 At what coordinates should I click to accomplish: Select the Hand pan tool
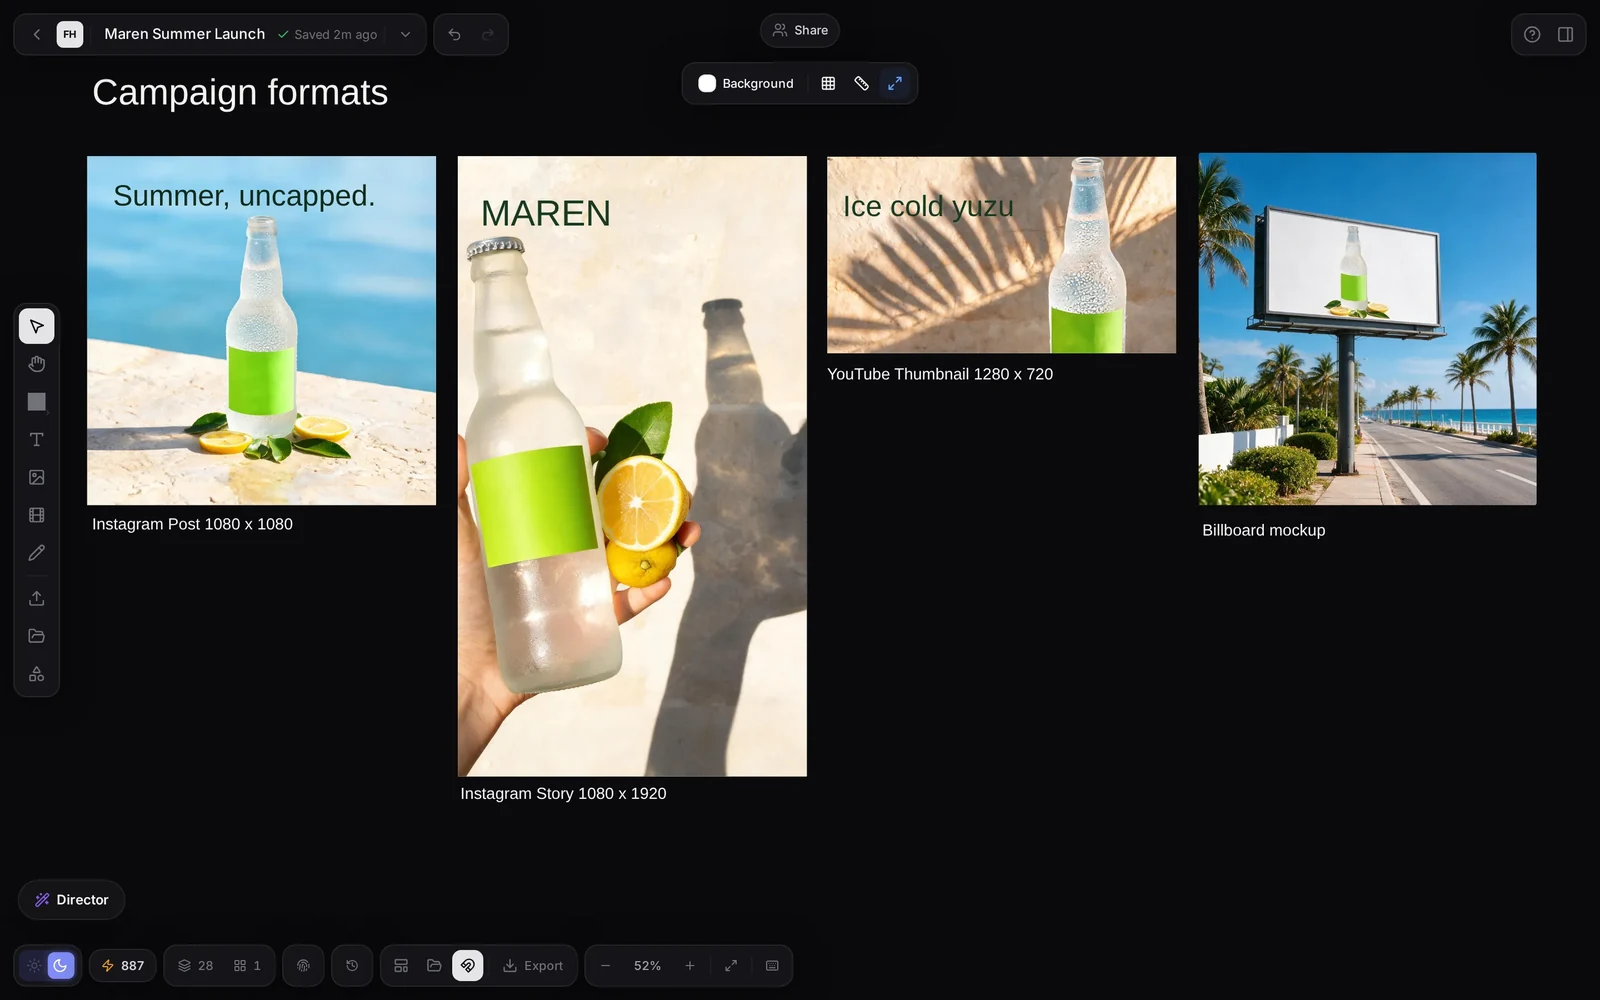click(37, 364)
